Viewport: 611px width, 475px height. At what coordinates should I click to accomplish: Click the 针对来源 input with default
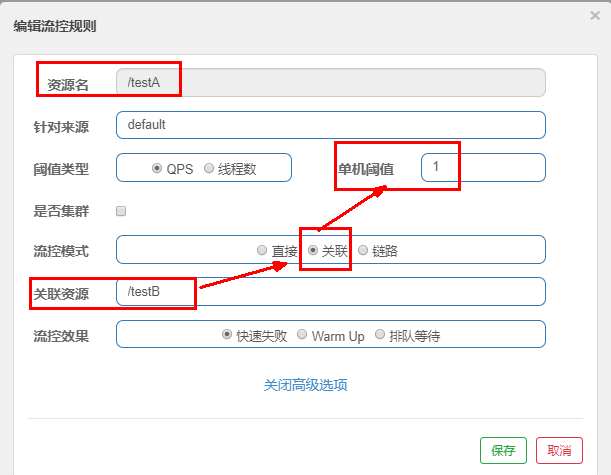click(330, 125)
